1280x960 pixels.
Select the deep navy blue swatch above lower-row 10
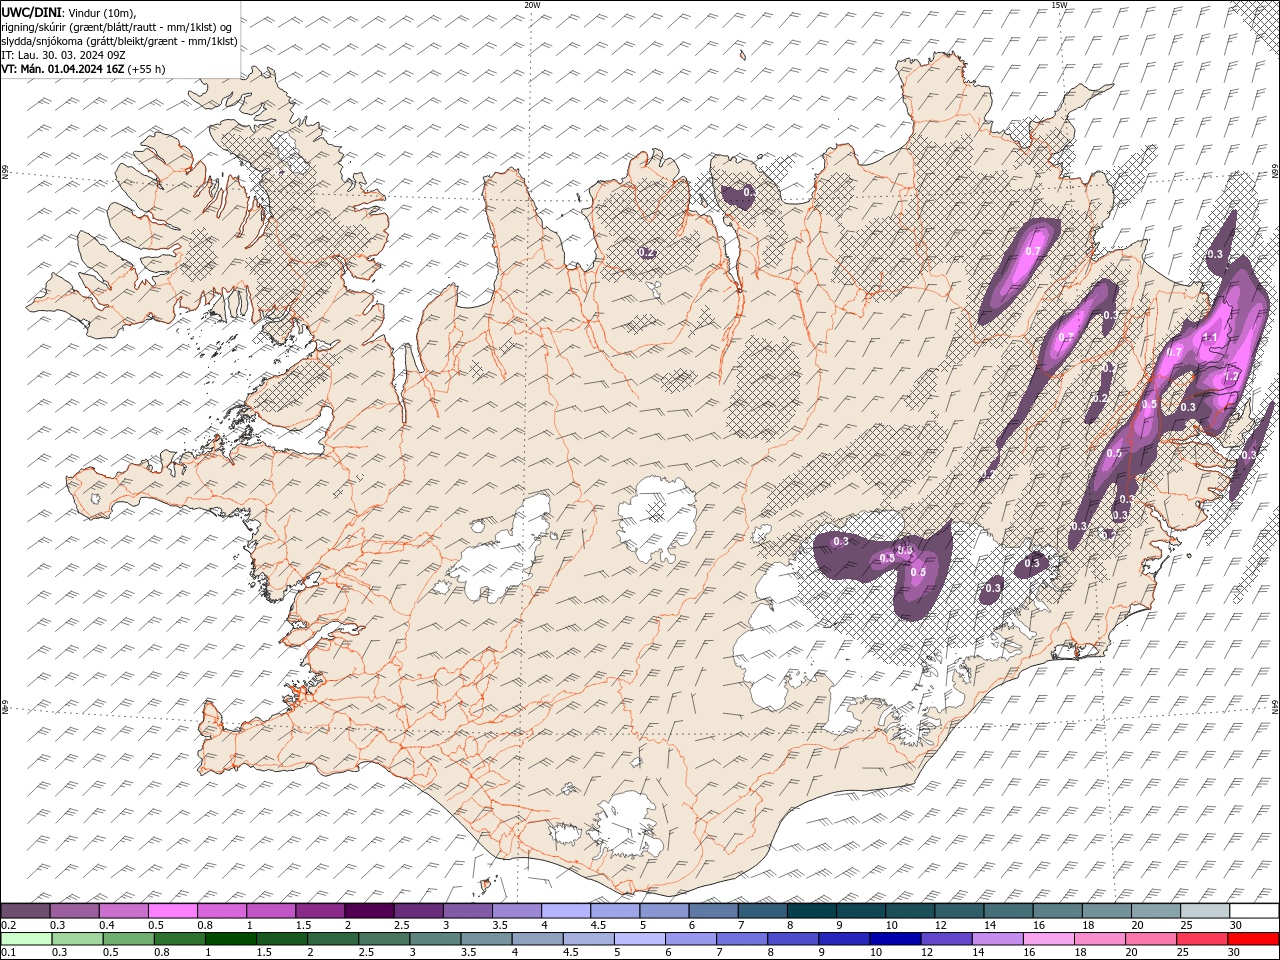click(x=895, y=939)
